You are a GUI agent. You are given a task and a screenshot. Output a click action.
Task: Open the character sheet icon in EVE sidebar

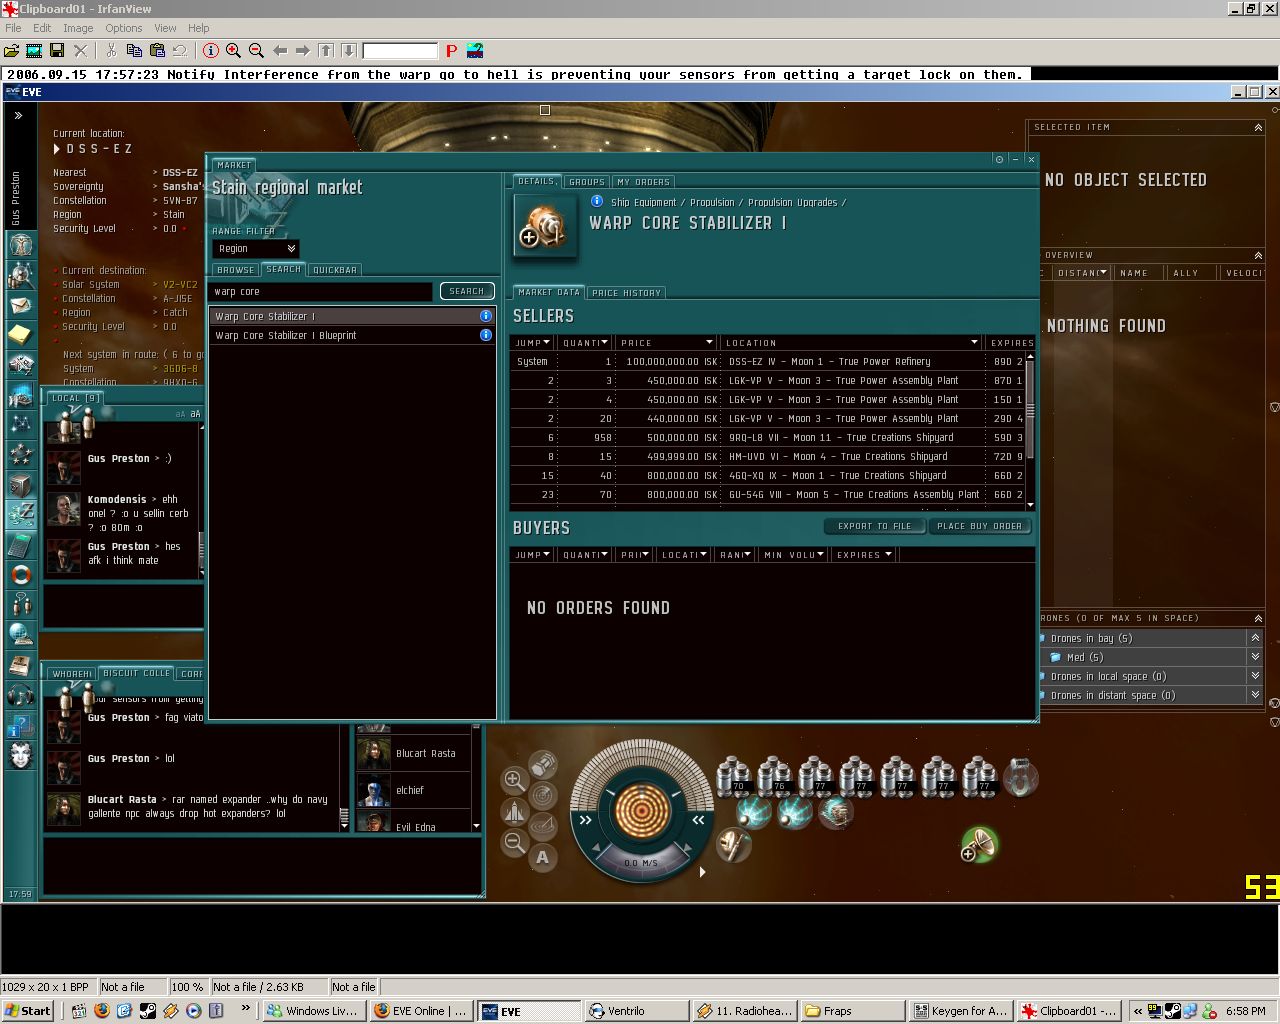[21, 245]
